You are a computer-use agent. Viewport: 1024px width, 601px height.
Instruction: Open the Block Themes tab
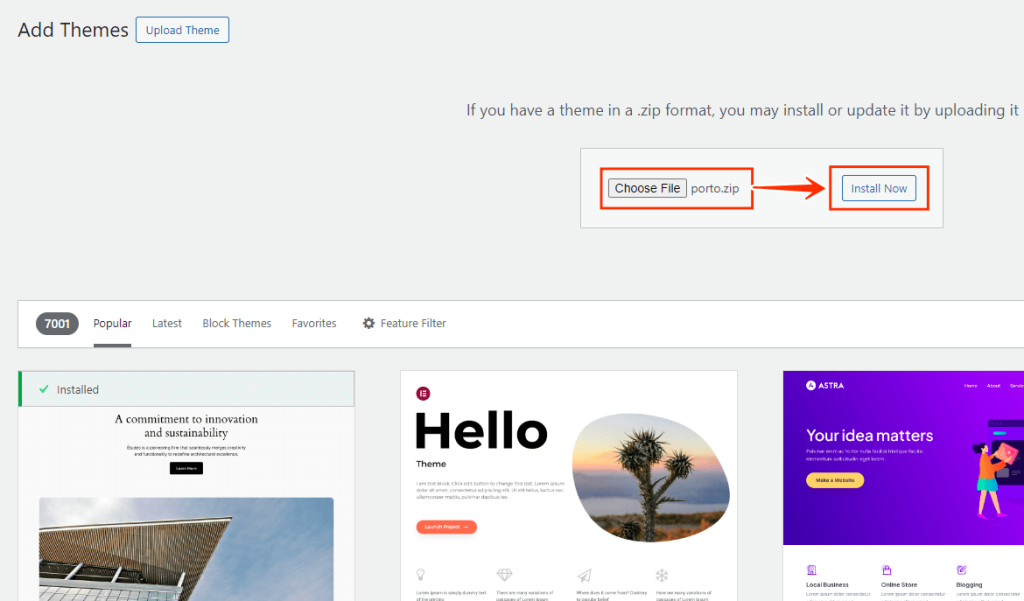pos(236,323)
